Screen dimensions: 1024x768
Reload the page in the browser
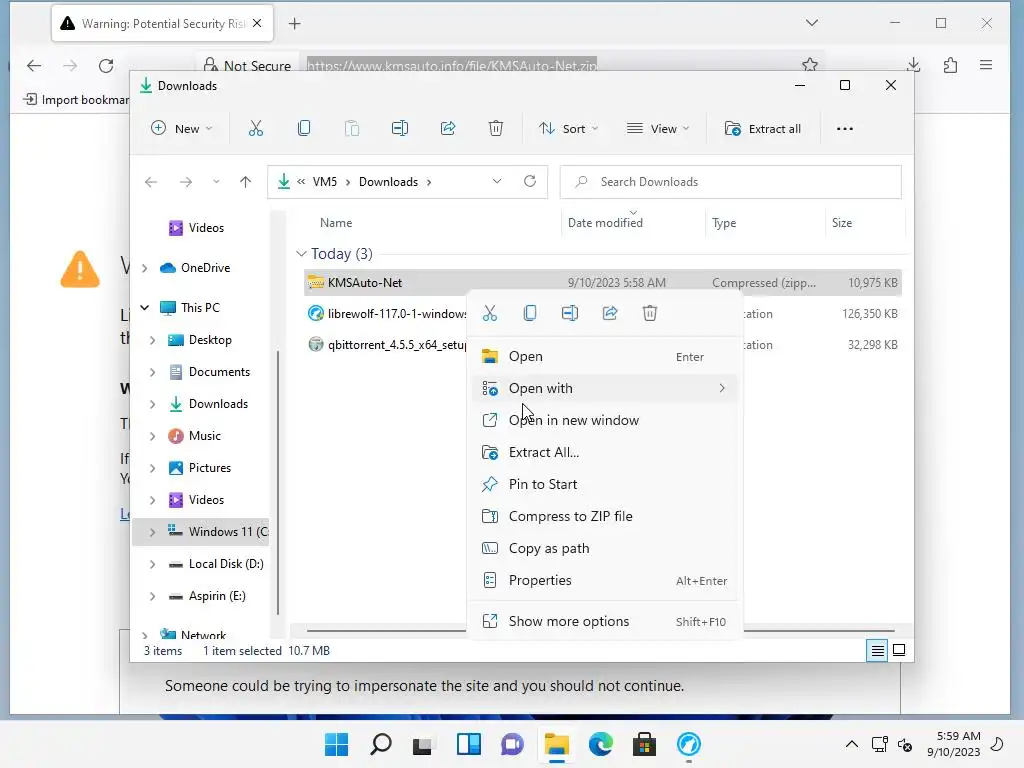106,65
